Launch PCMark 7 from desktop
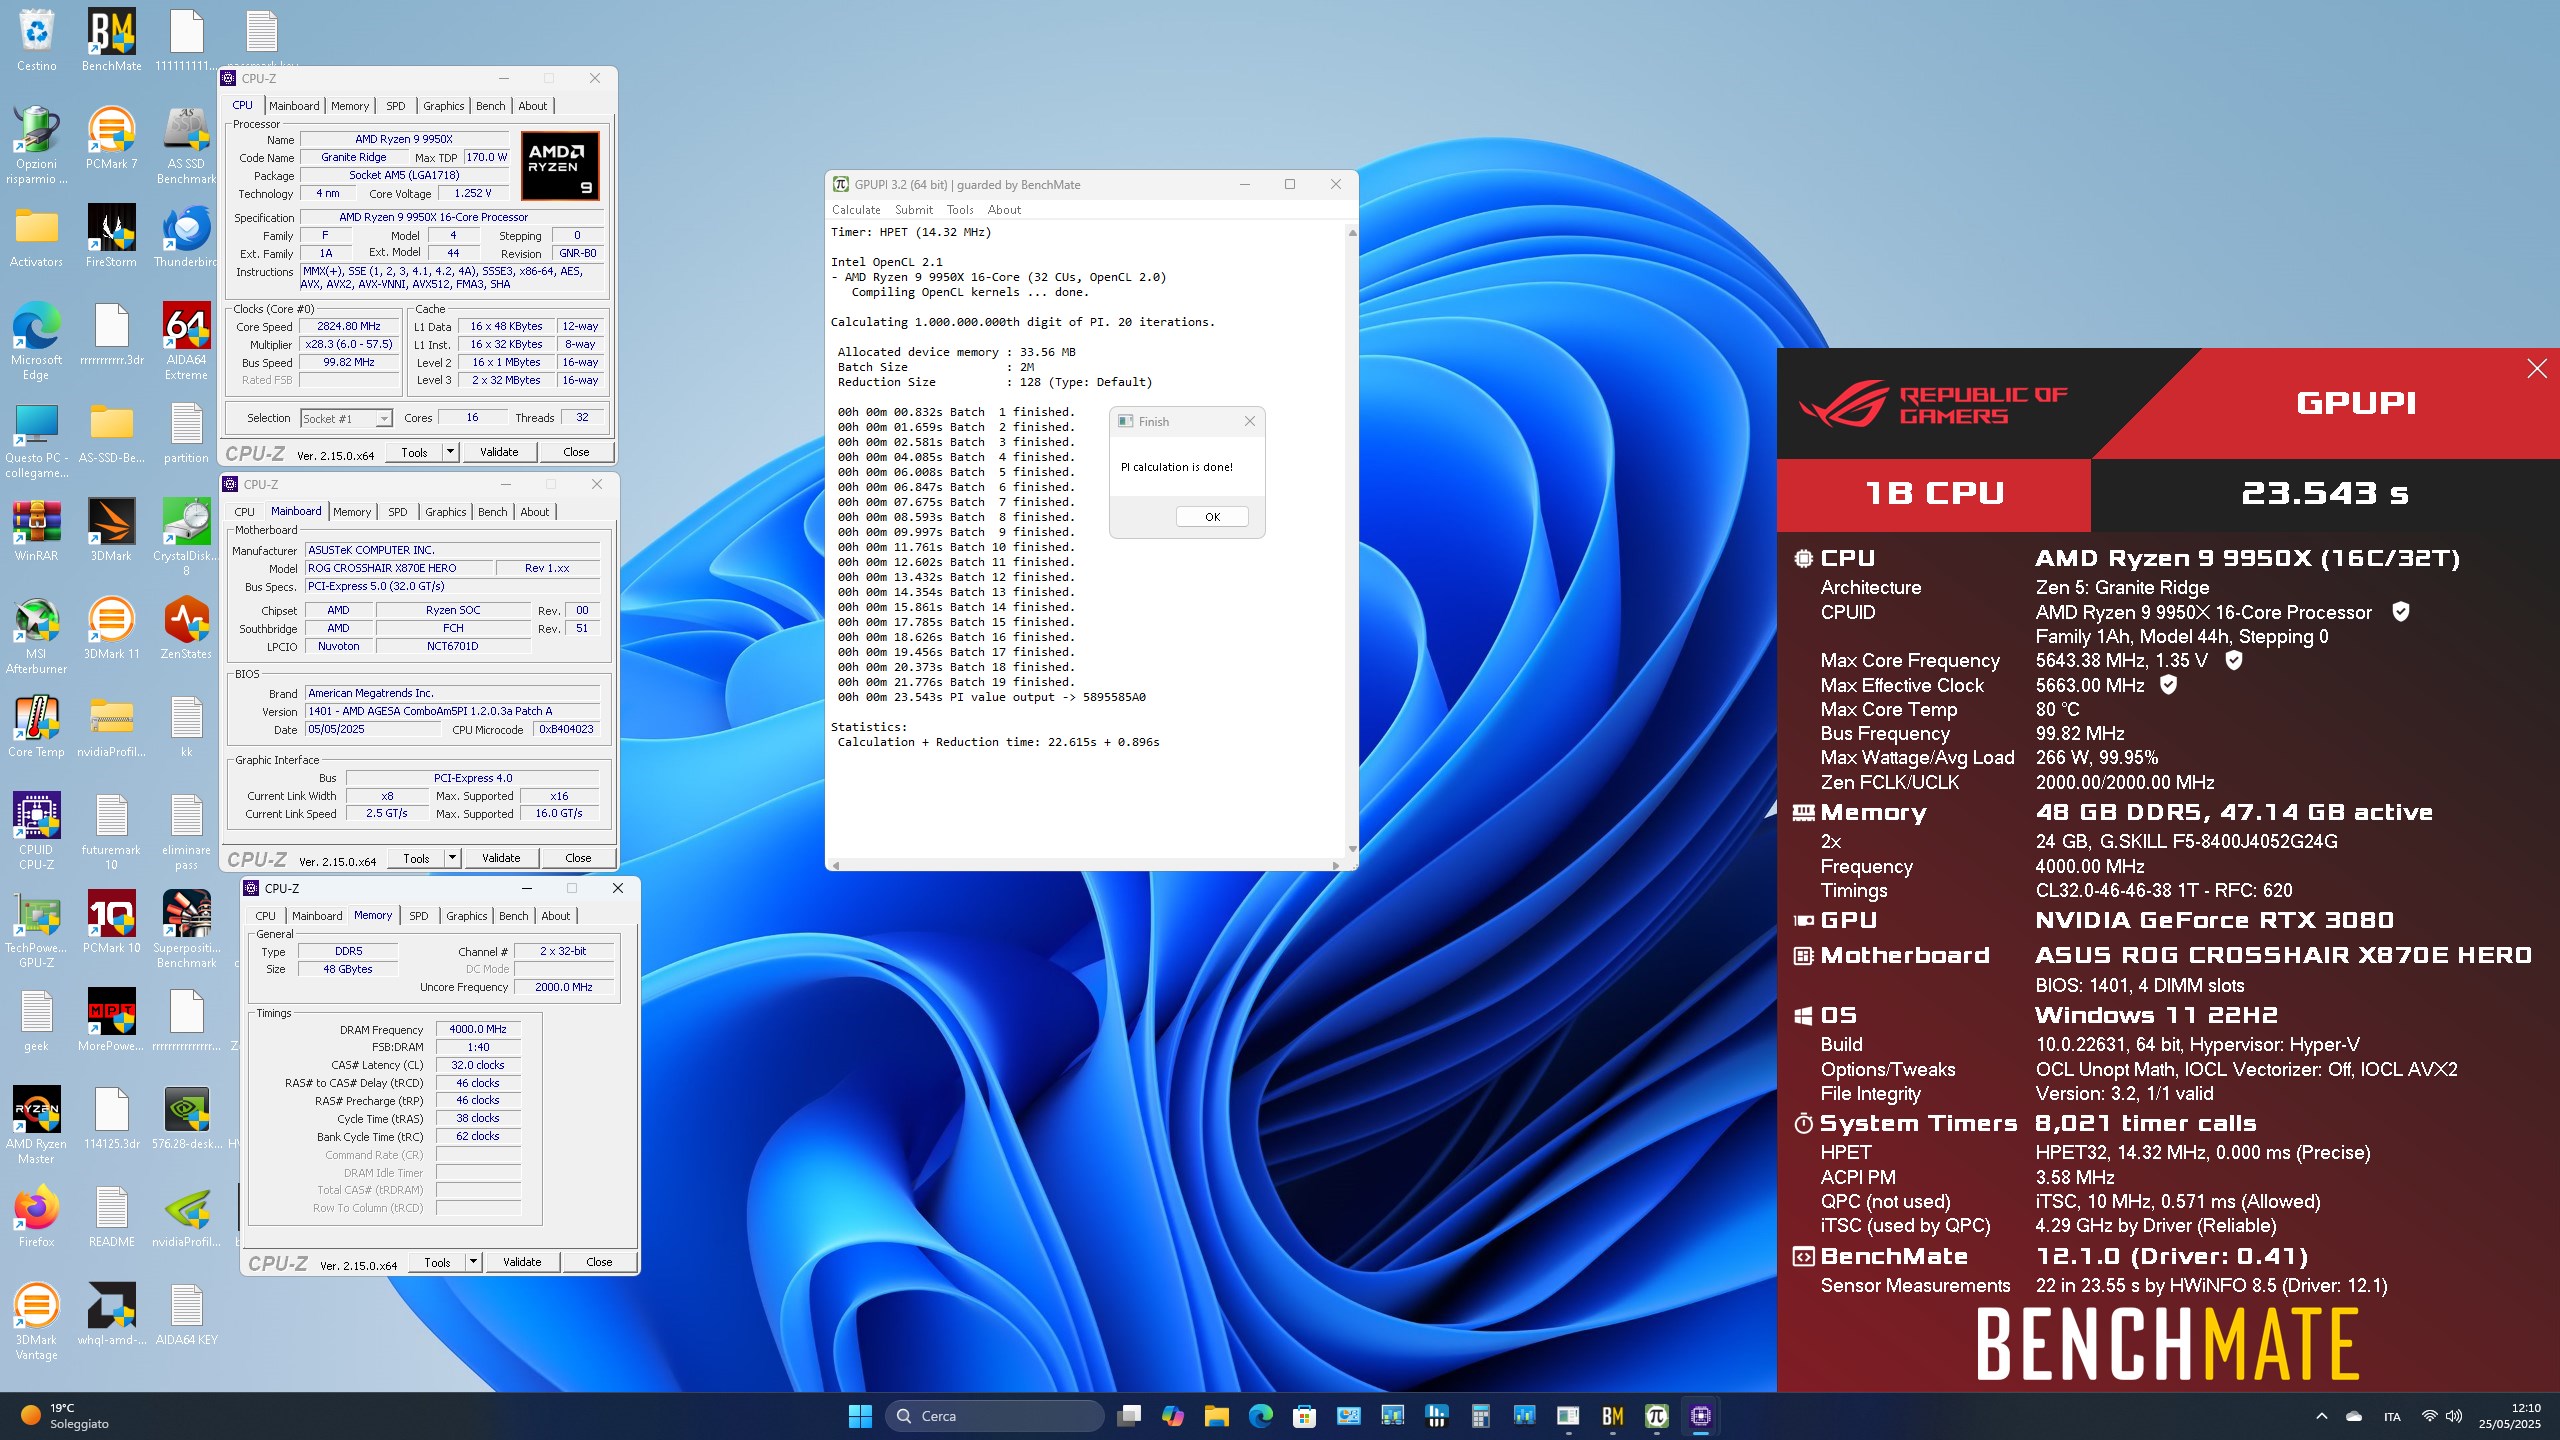This screenshot has width=2560, height=1440. (111, 138)
